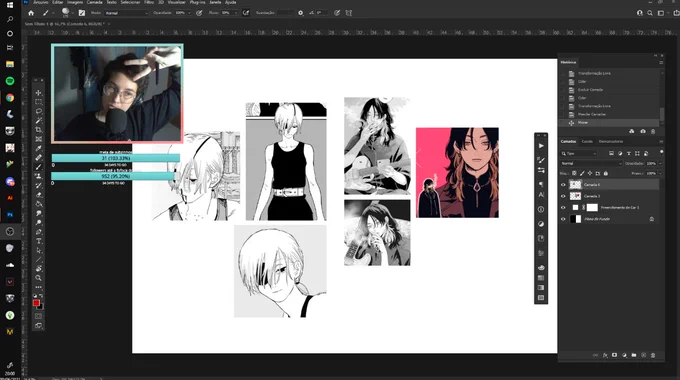Open the Arquivo menu
This screenshot has height=380, width=680.
click(41, 2)
